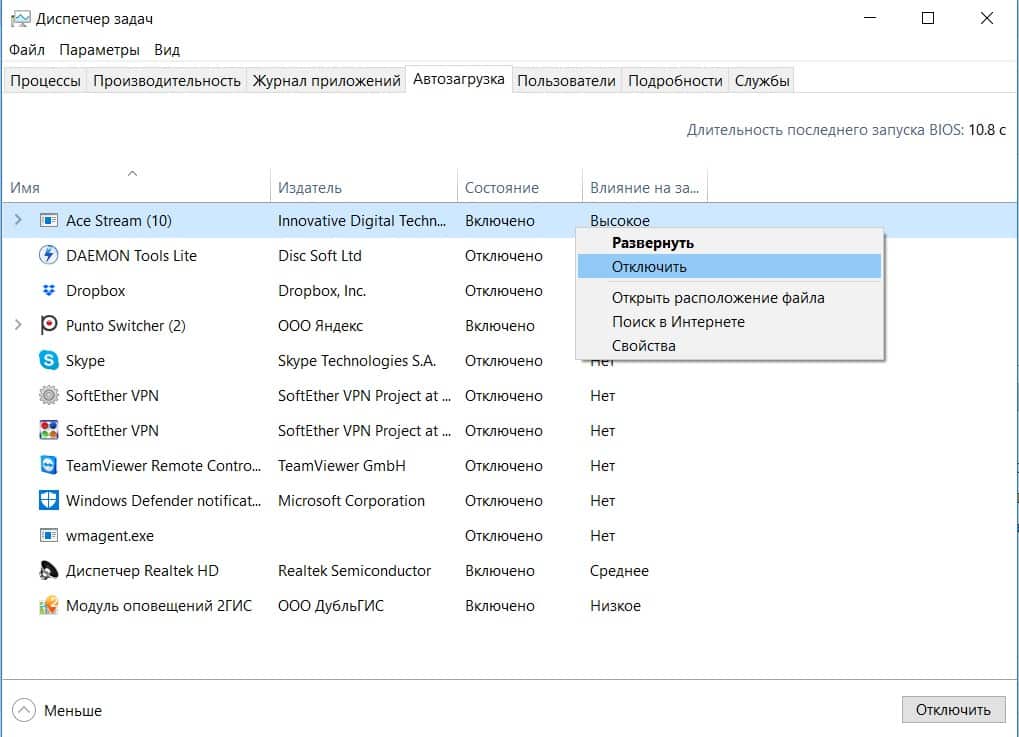Image resolution: width=1019 pixels, height=737 pixels.
Task: Click the Punto Switcher icon
Action: [x=48, y=326]
